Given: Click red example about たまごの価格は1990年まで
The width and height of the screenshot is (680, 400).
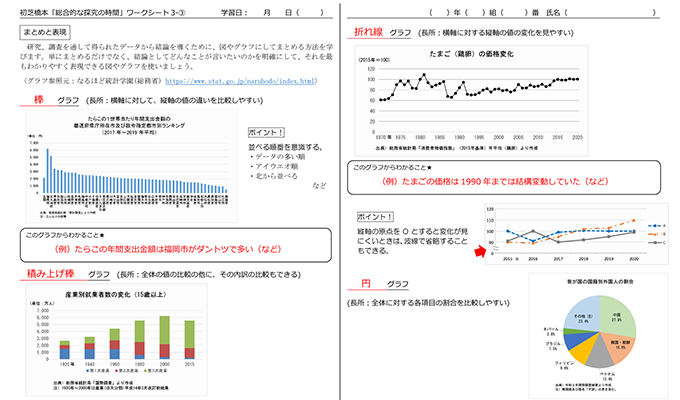Looking at the screenshot, I should [495, 181].
